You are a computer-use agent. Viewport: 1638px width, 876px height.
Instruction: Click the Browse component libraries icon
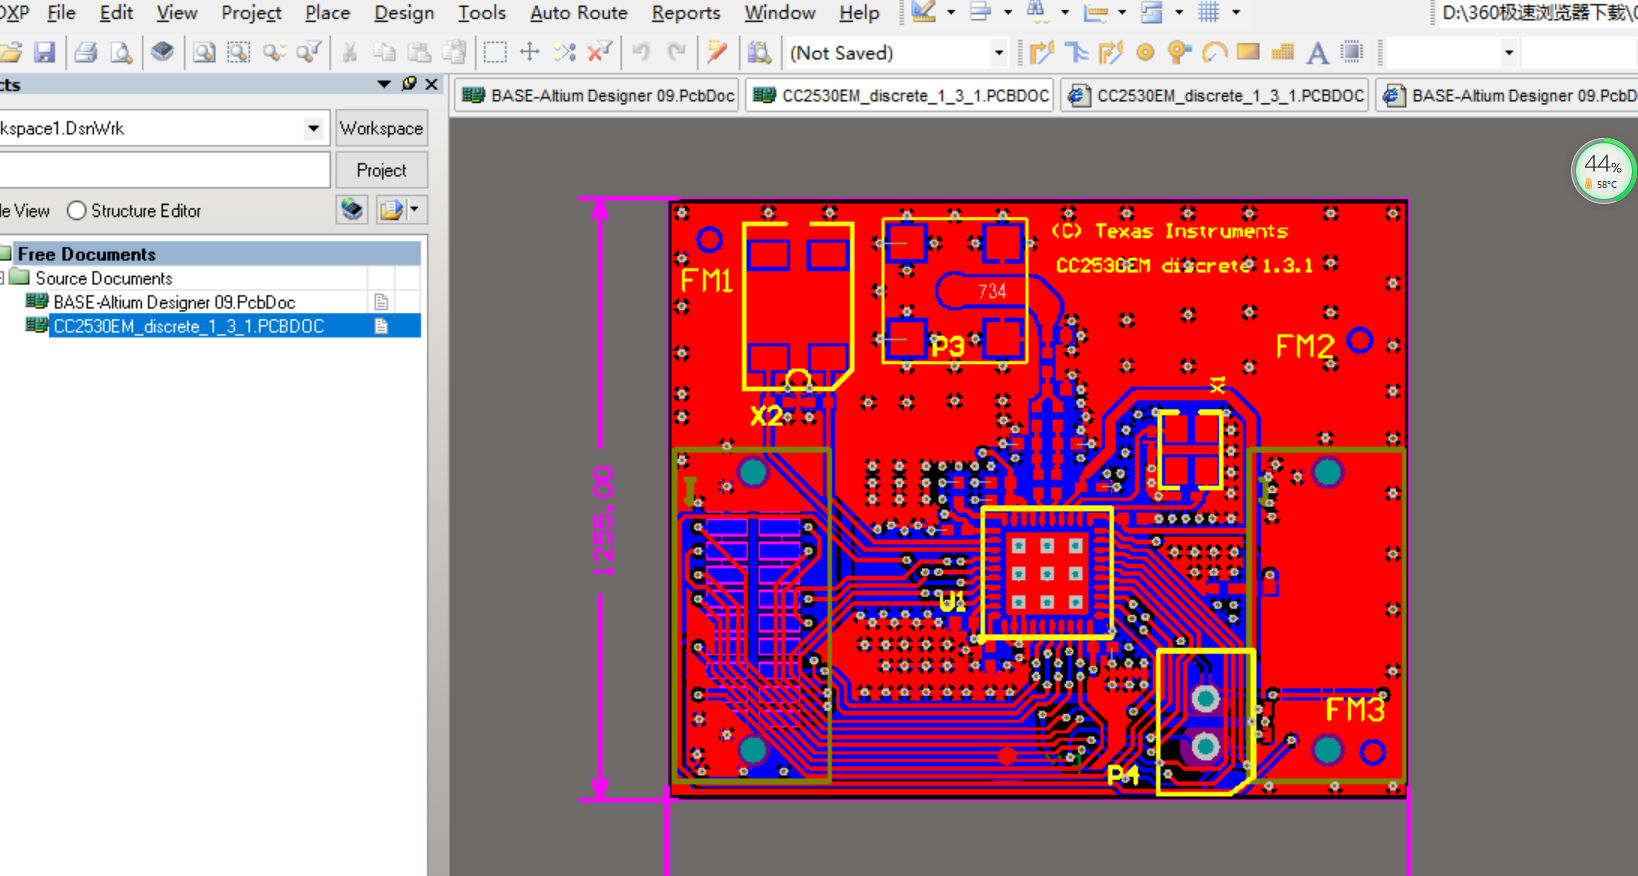(x=759, y=52)
